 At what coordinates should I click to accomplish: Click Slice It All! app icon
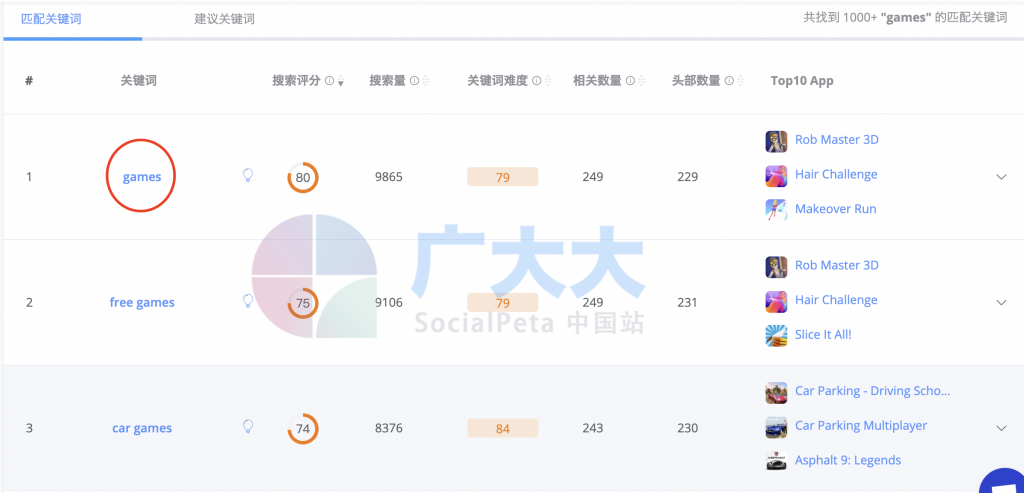tap(776, 335)
